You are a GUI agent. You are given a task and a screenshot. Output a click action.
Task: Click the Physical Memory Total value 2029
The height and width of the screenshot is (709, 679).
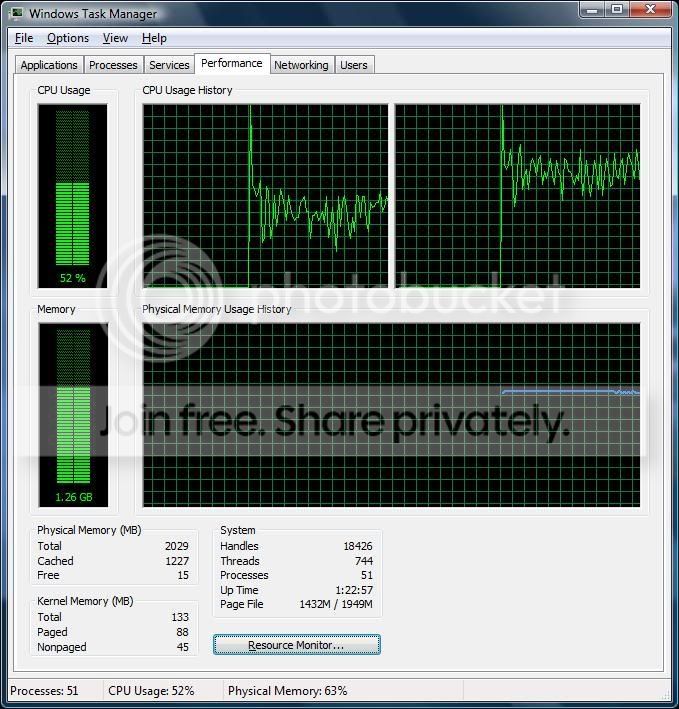click(176, 546)
